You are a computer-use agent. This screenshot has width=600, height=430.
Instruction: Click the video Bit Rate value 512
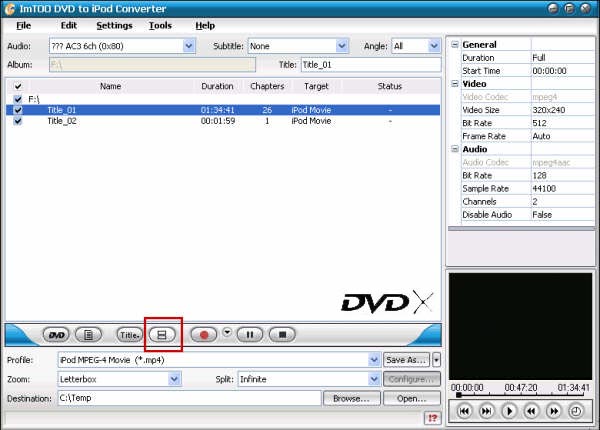[x=539, y=123]
